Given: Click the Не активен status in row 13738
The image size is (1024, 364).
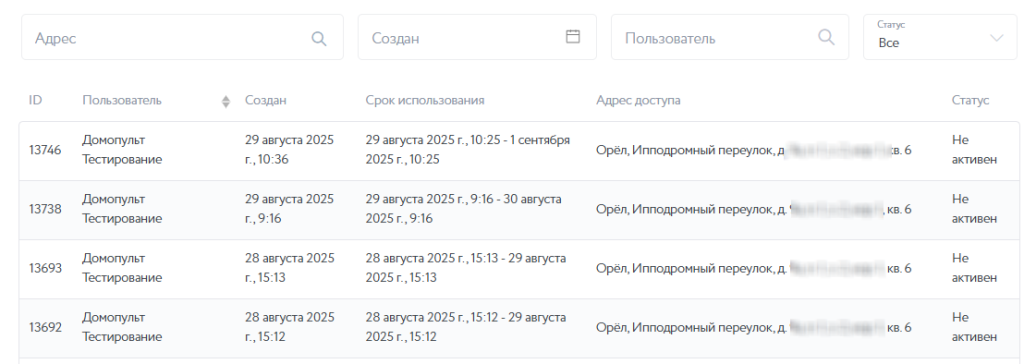Looking at the screenshot, I should (x=974, y=209).
